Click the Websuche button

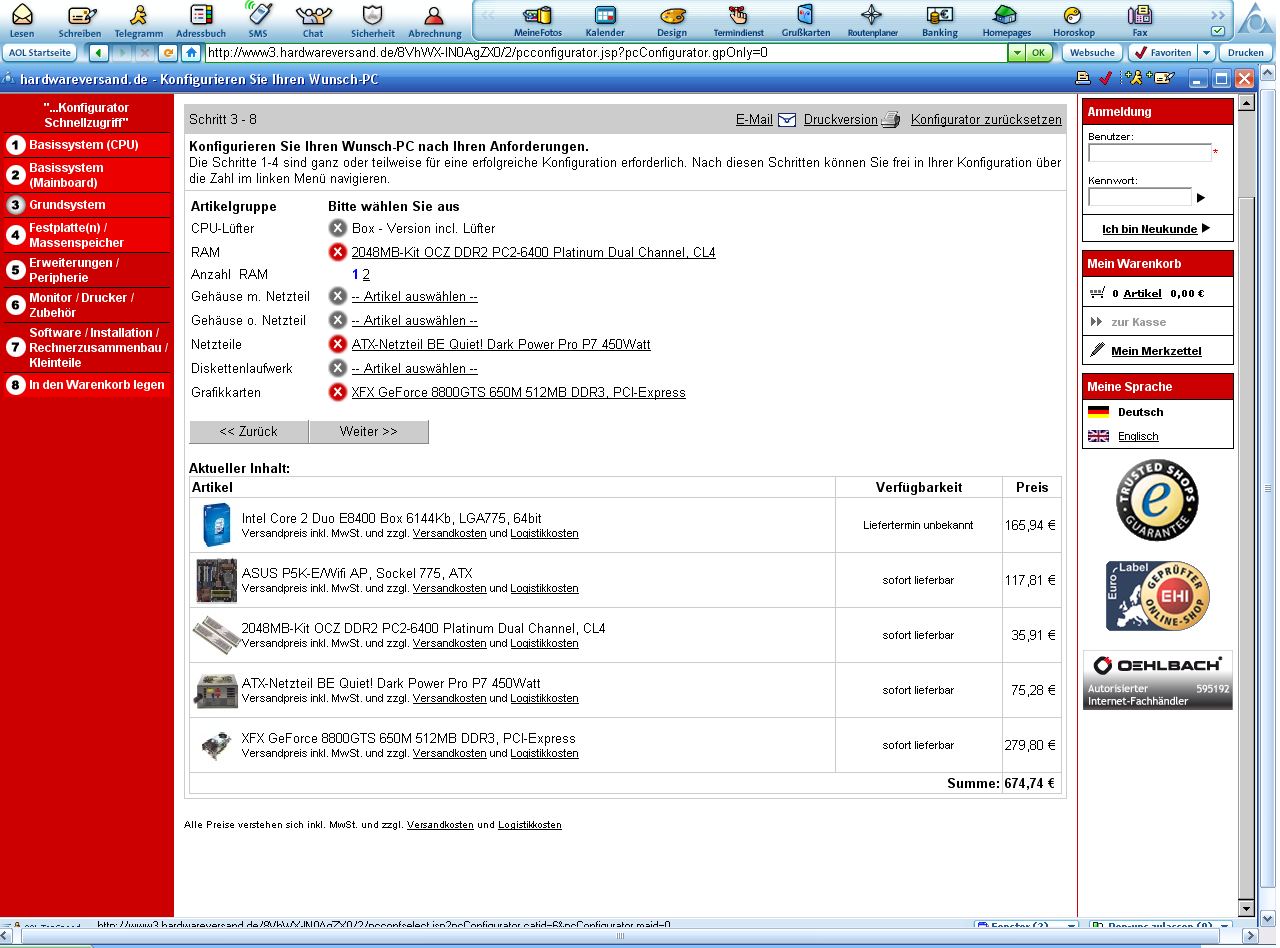pyautogui.click(x=1092, y=53)
